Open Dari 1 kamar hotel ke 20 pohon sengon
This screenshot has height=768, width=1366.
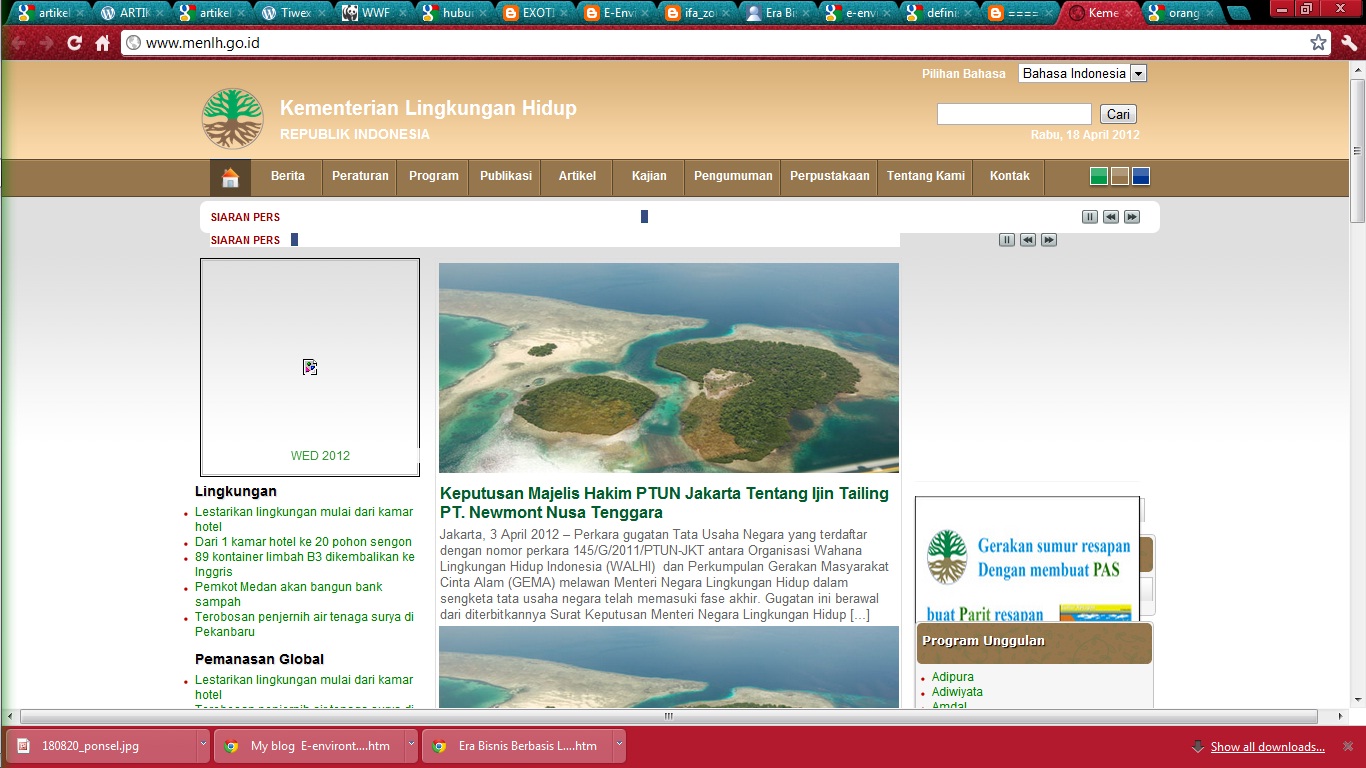click(303, 542)
